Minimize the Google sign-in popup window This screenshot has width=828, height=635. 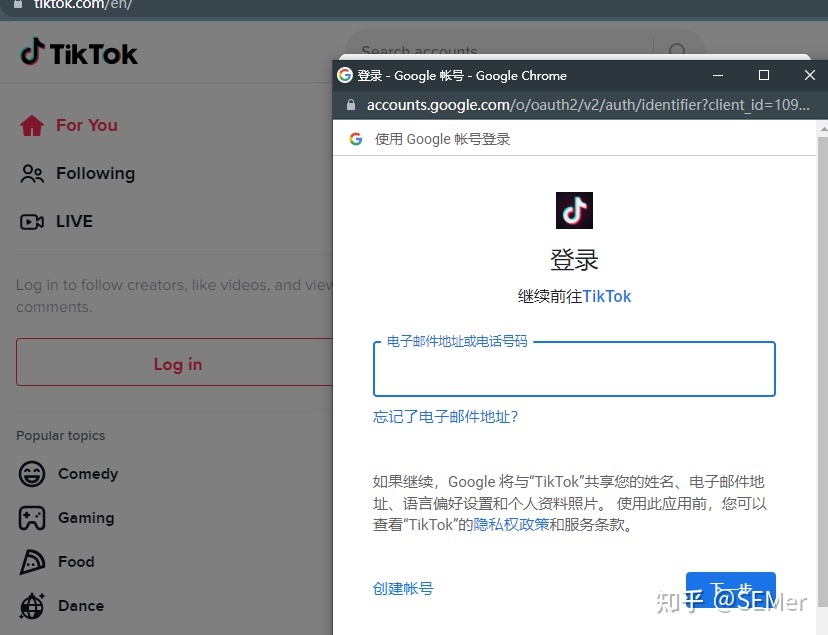[x=718, y=75]
